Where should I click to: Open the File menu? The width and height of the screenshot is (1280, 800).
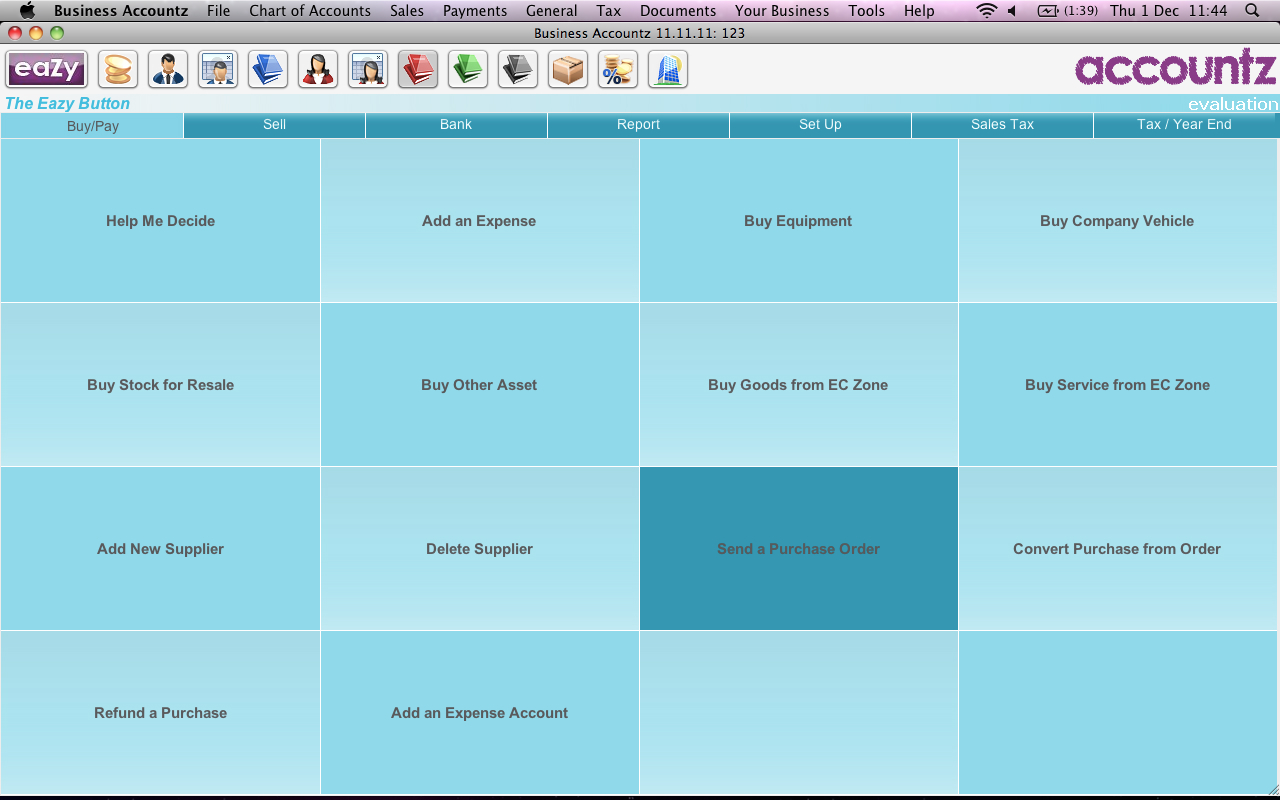click(x=218, y=11)
